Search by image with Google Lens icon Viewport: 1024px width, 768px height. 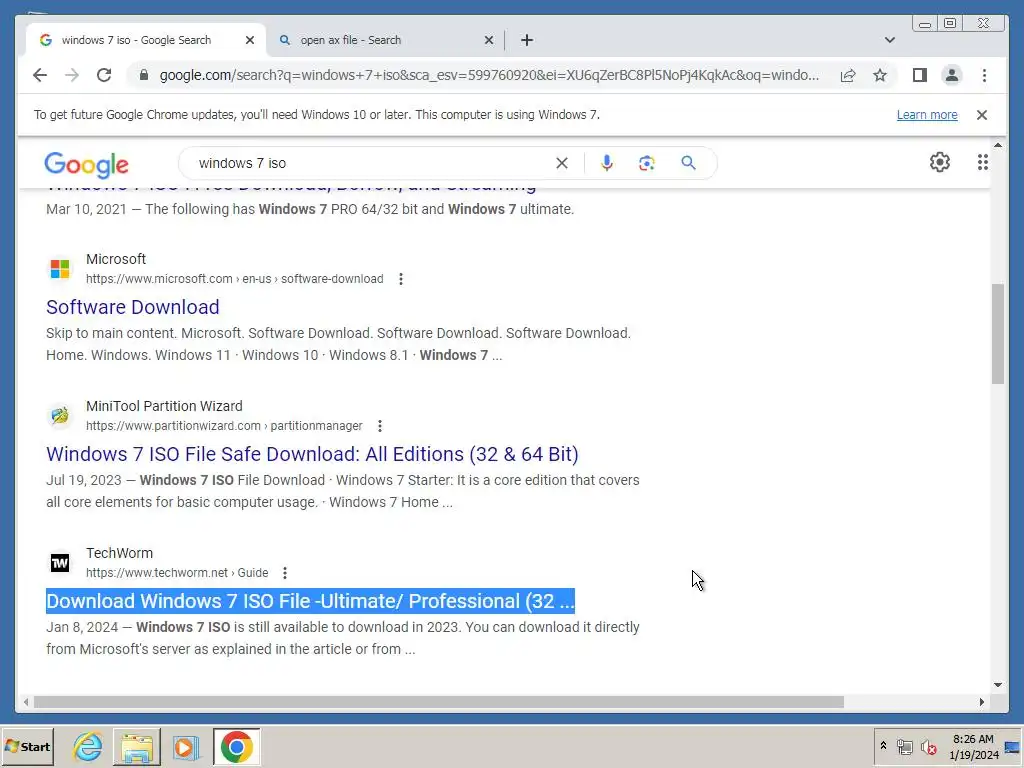pyautogui.click(x=647, y=163)
